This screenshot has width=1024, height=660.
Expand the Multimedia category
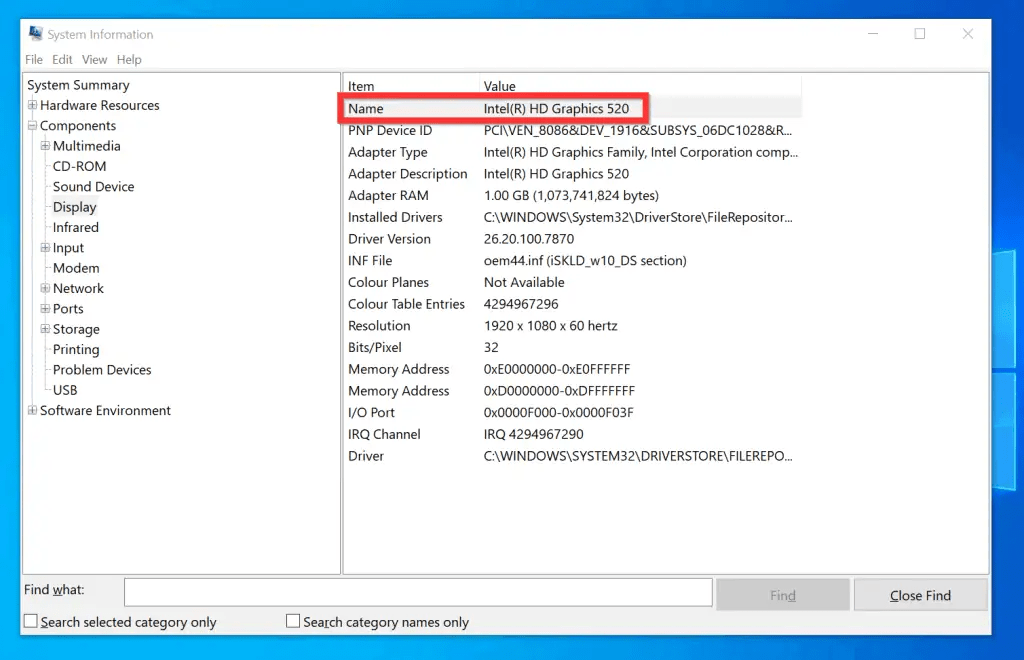(x=45, y=145)
